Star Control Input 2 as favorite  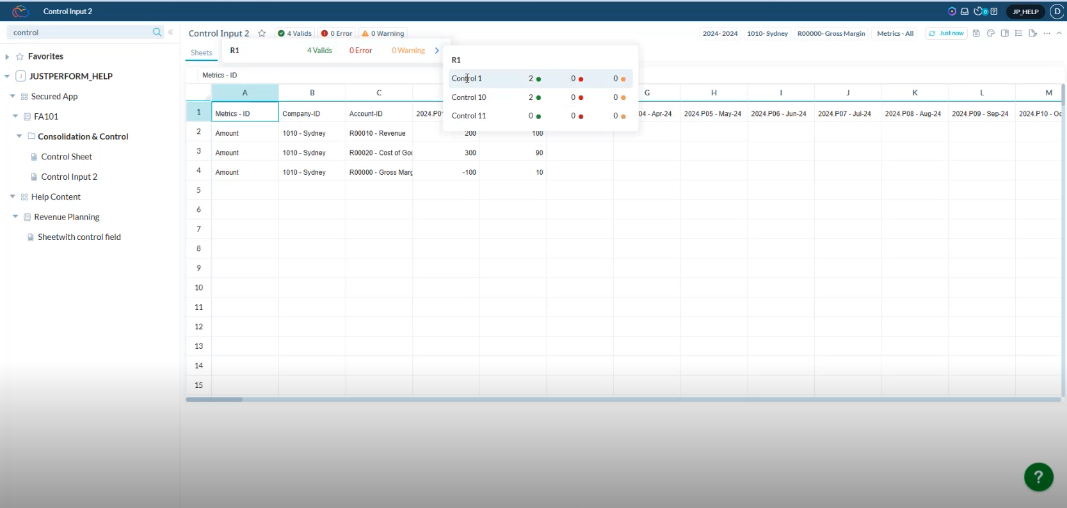[x=262, y=33]
